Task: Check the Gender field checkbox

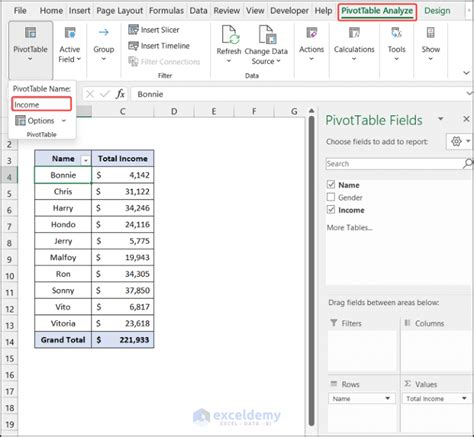Action: (x=331, y=197)
